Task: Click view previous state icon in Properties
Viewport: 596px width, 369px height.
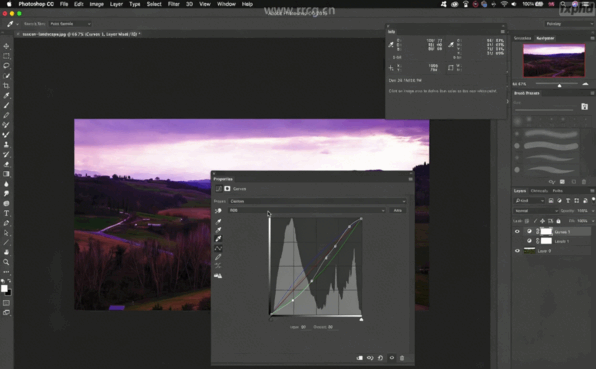Action: coord(370,358)
